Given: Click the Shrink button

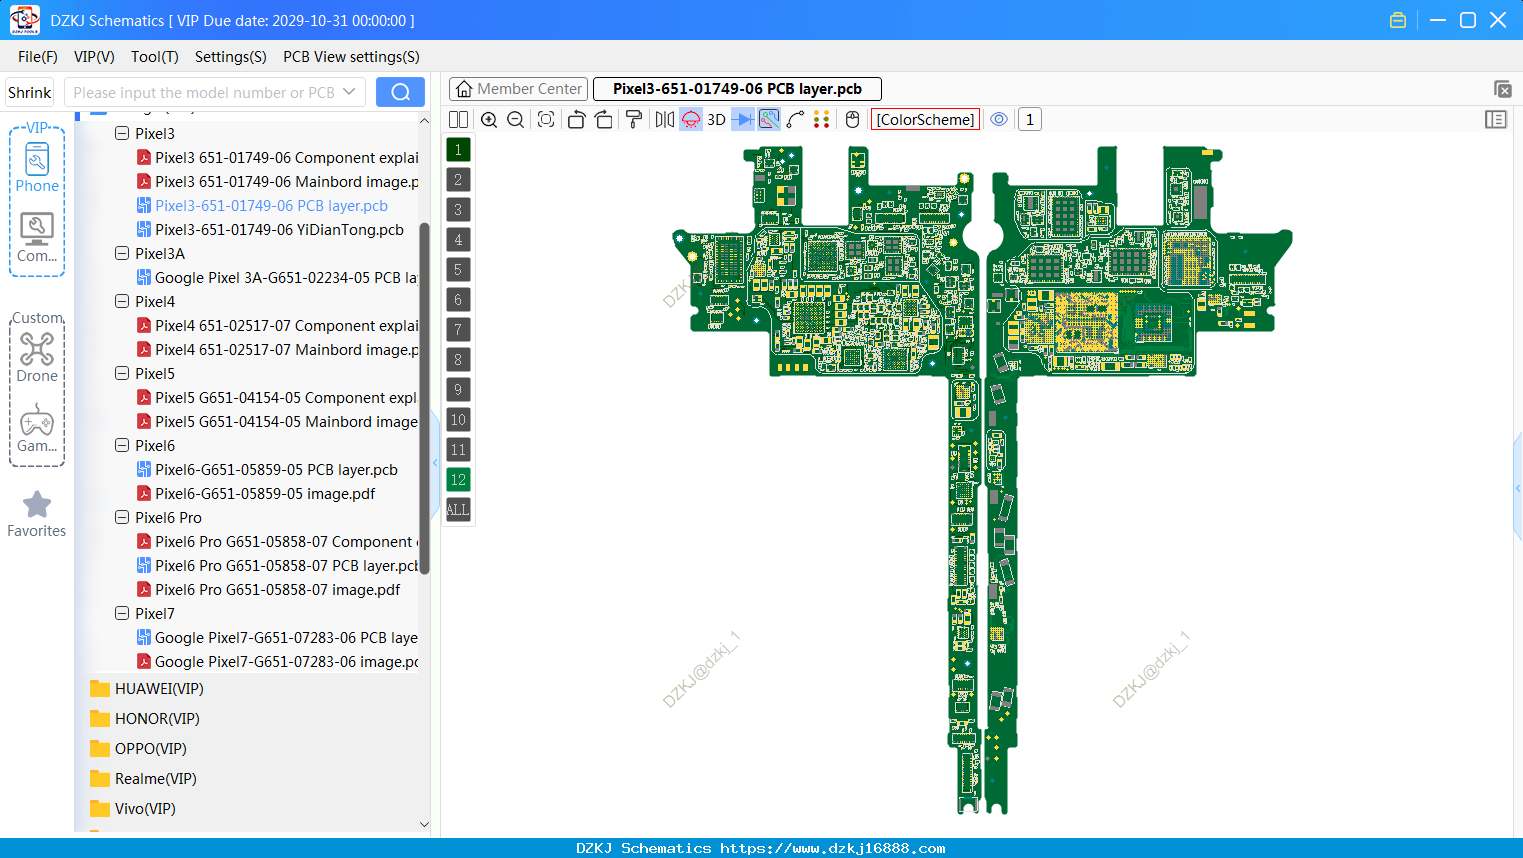Looking at the screenshot, I should 30,92.
